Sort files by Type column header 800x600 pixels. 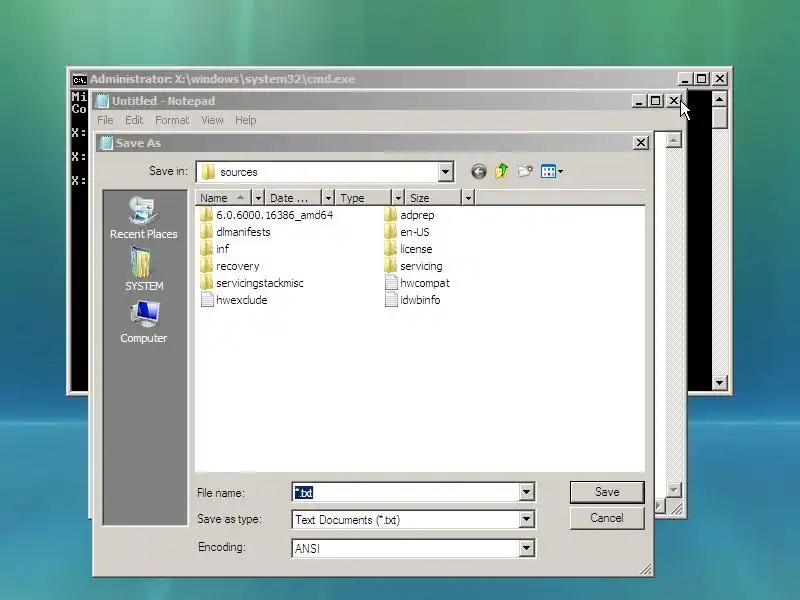click(364, 197)
